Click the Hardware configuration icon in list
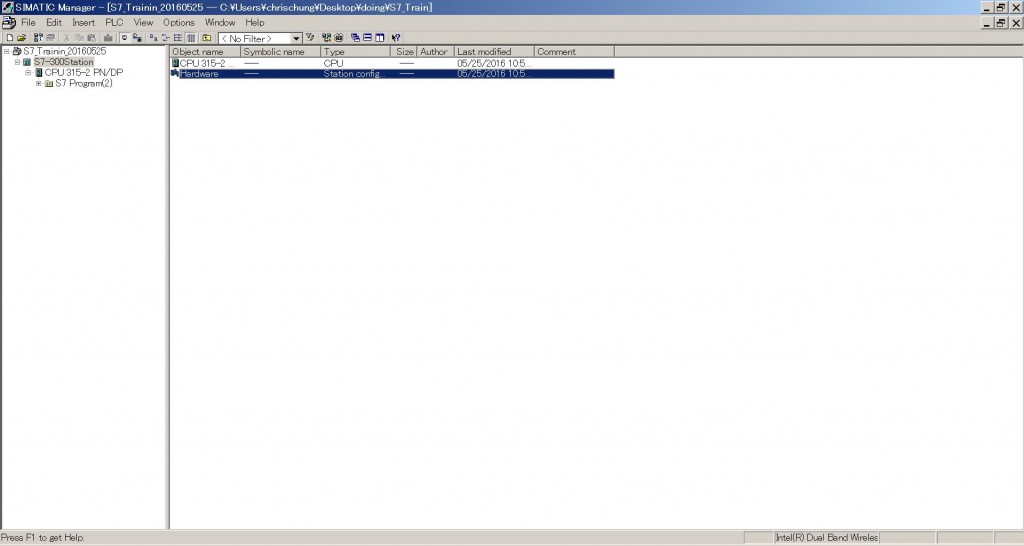This screenshot has width=1024, height=546. 175,74
